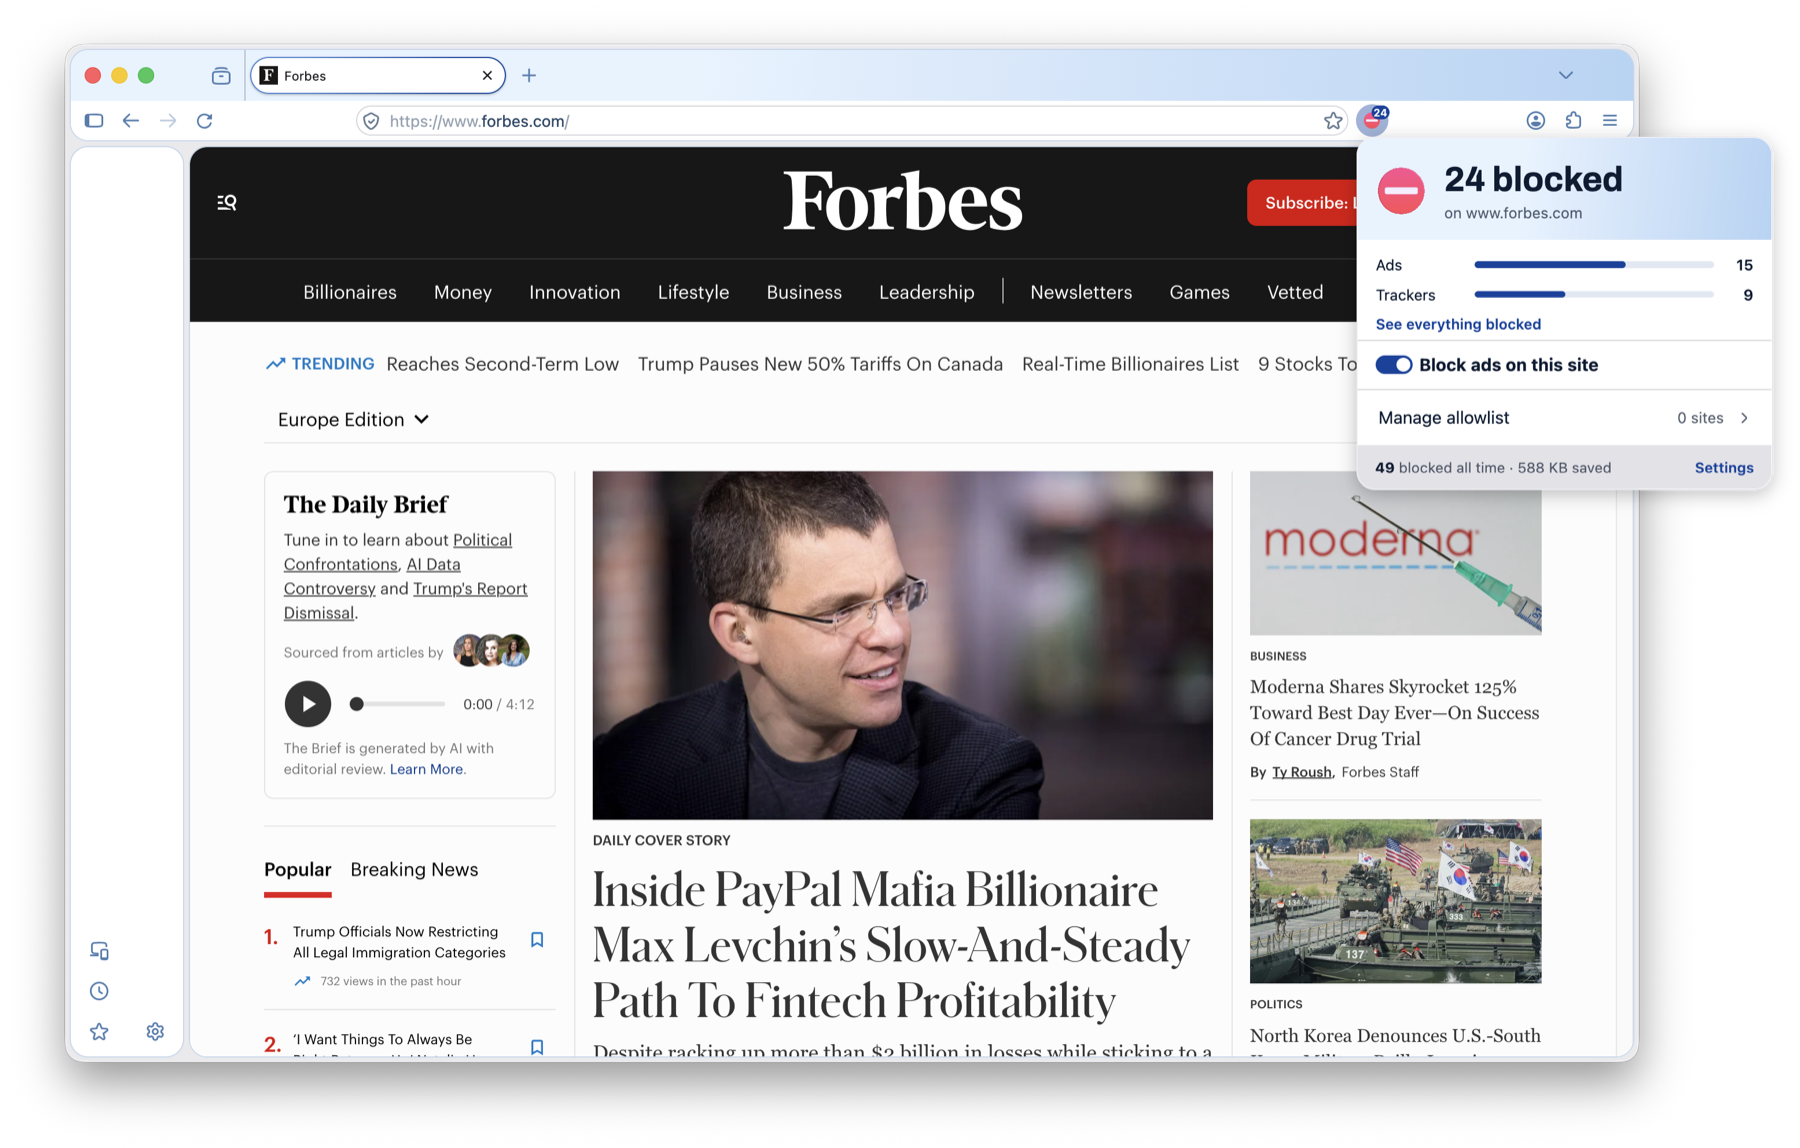The width and height of the screenshot is (1800, 1148).
Task: Open Manage allowlist chevron row
Action: [1564, 418]
